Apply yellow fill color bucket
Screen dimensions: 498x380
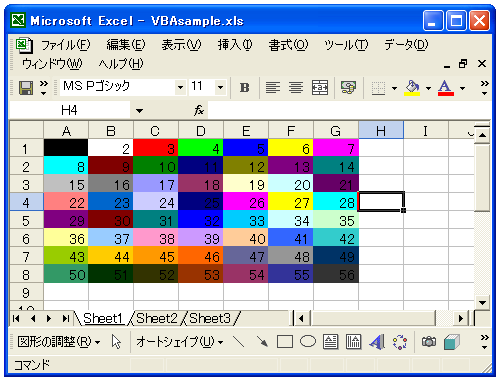point(412,88)
